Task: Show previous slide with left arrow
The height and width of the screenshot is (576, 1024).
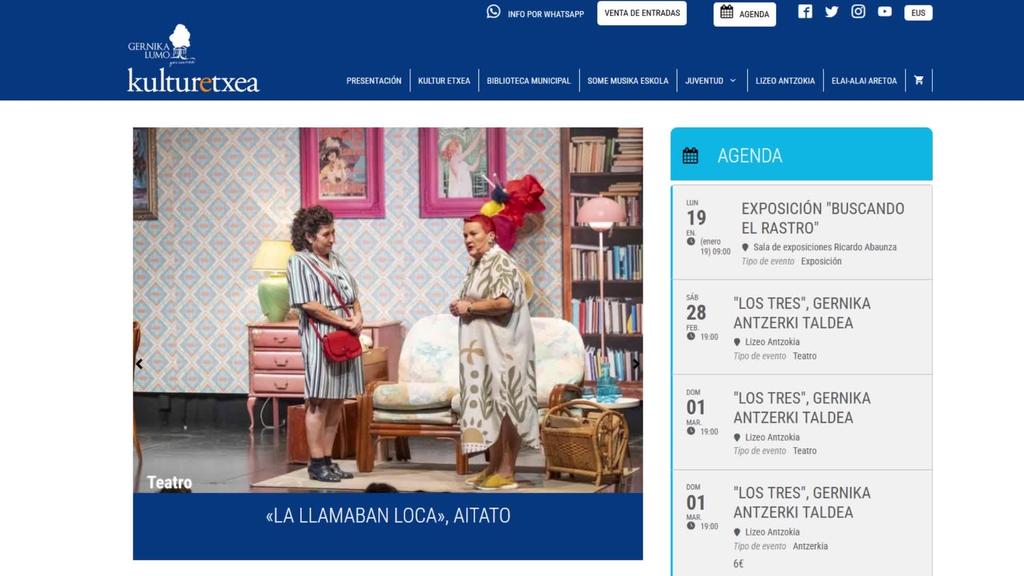Action: [x=139, y=364]
